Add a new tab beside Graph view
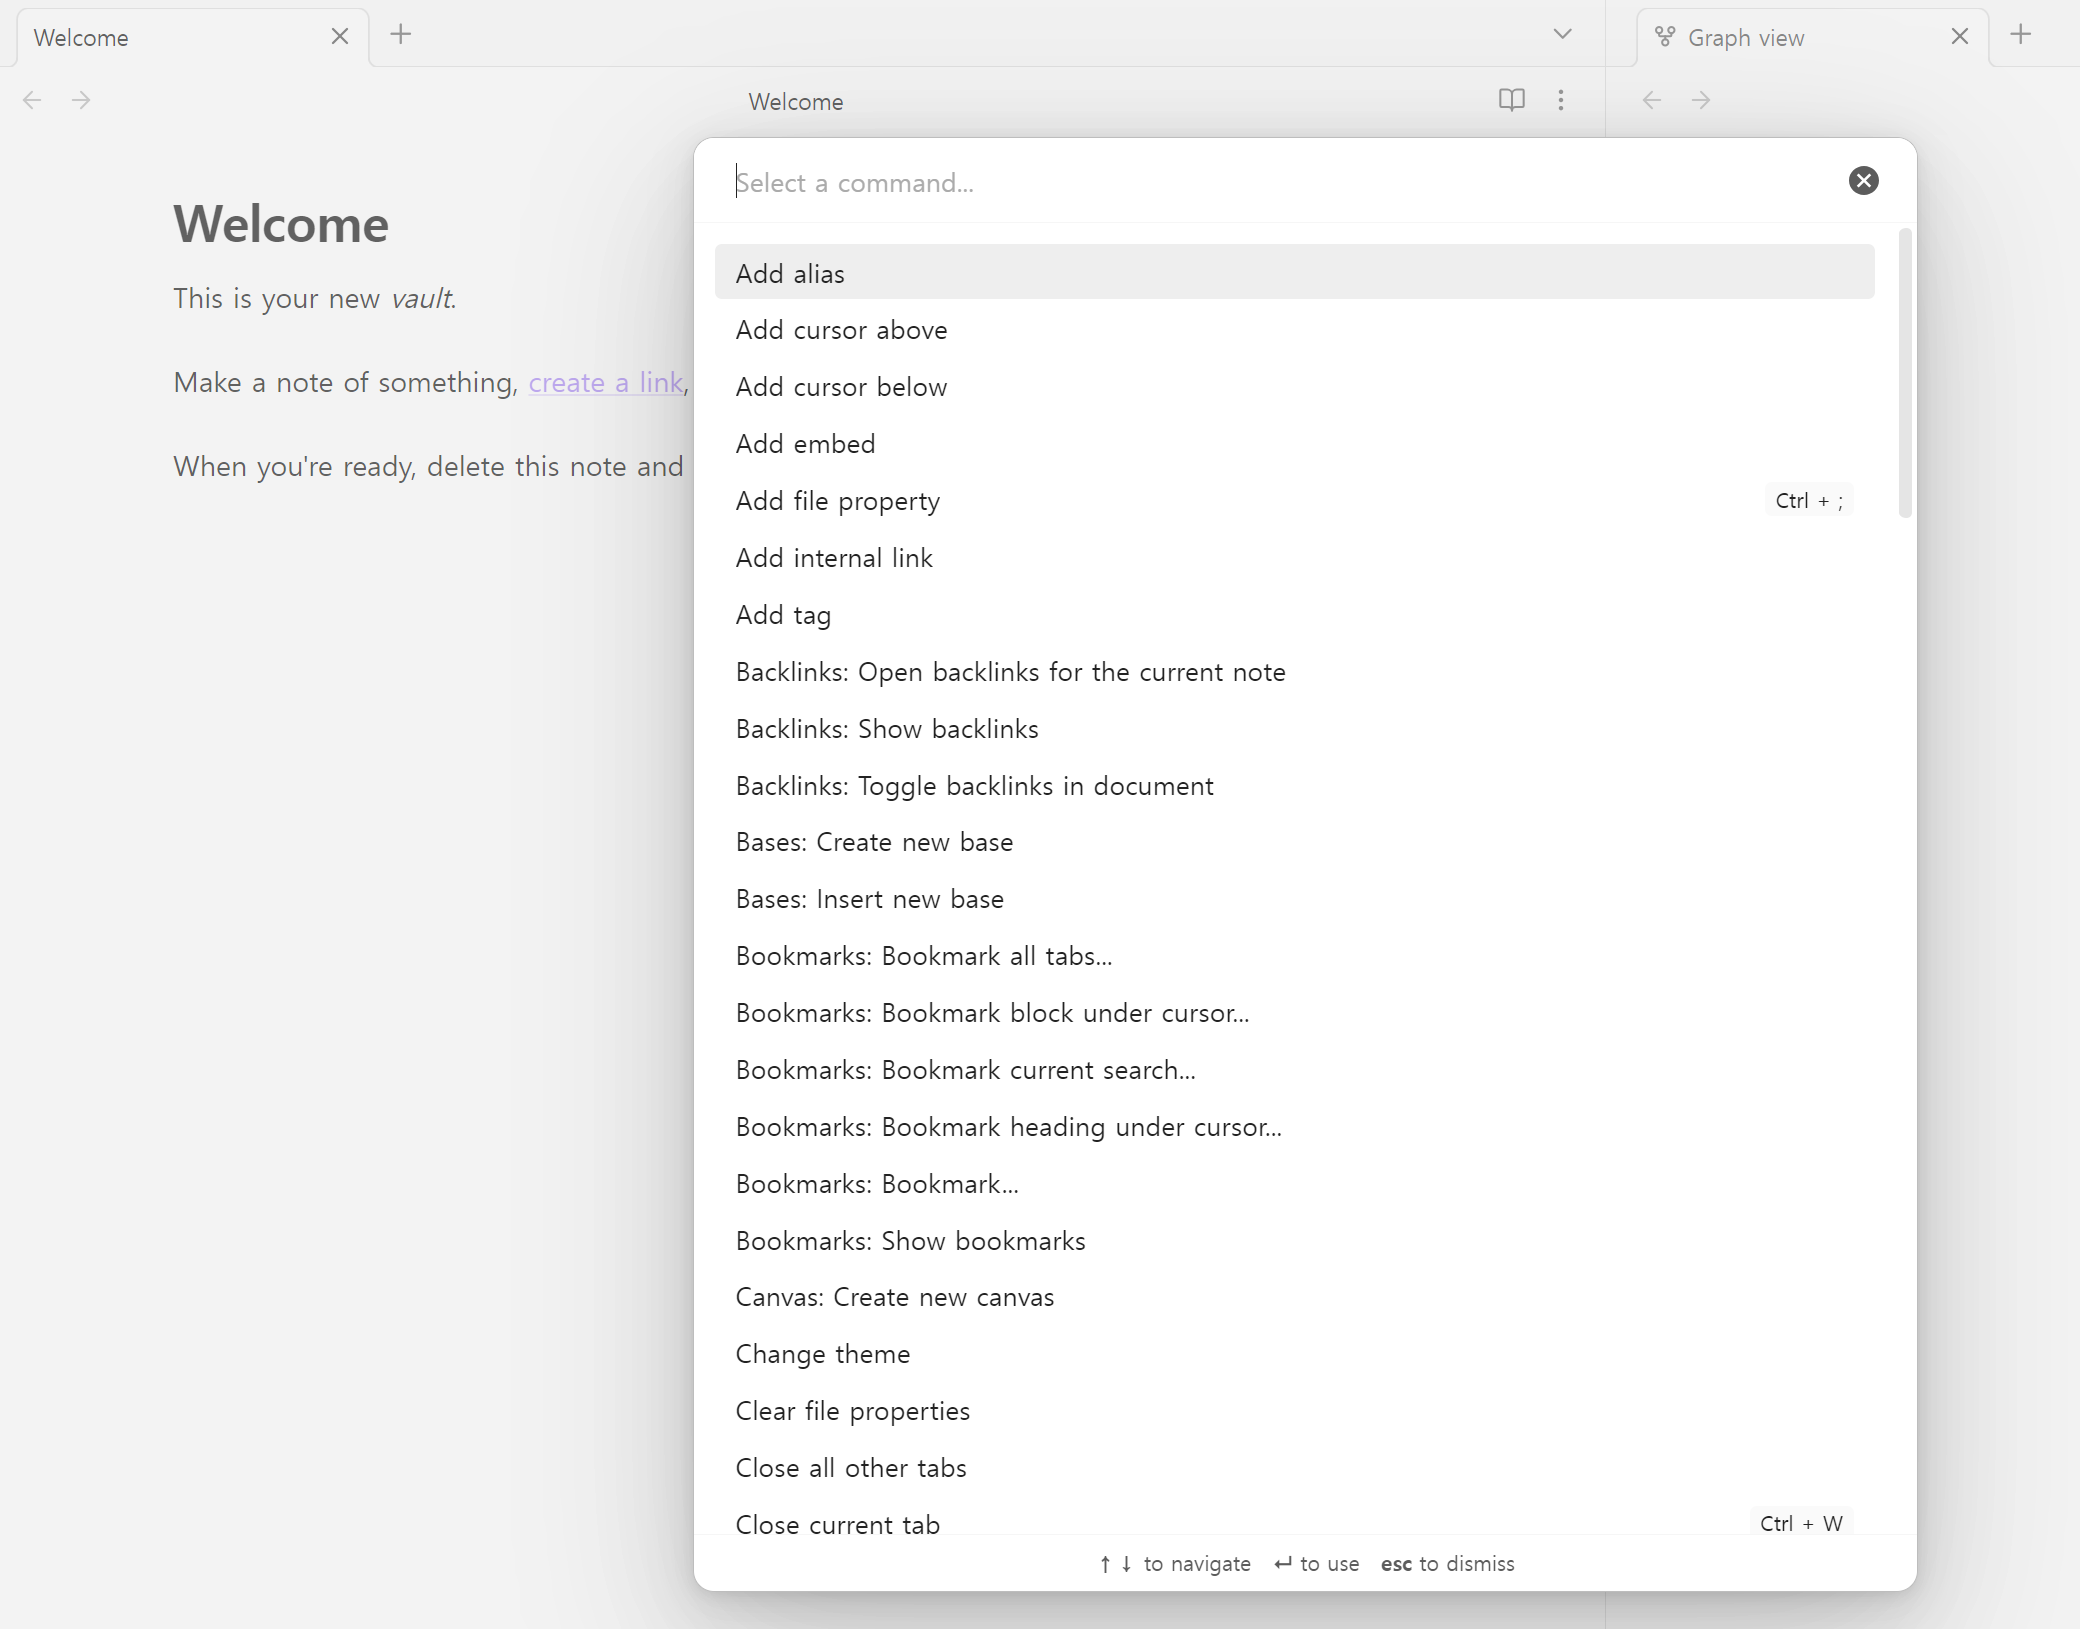 (x=2021, y=35)
